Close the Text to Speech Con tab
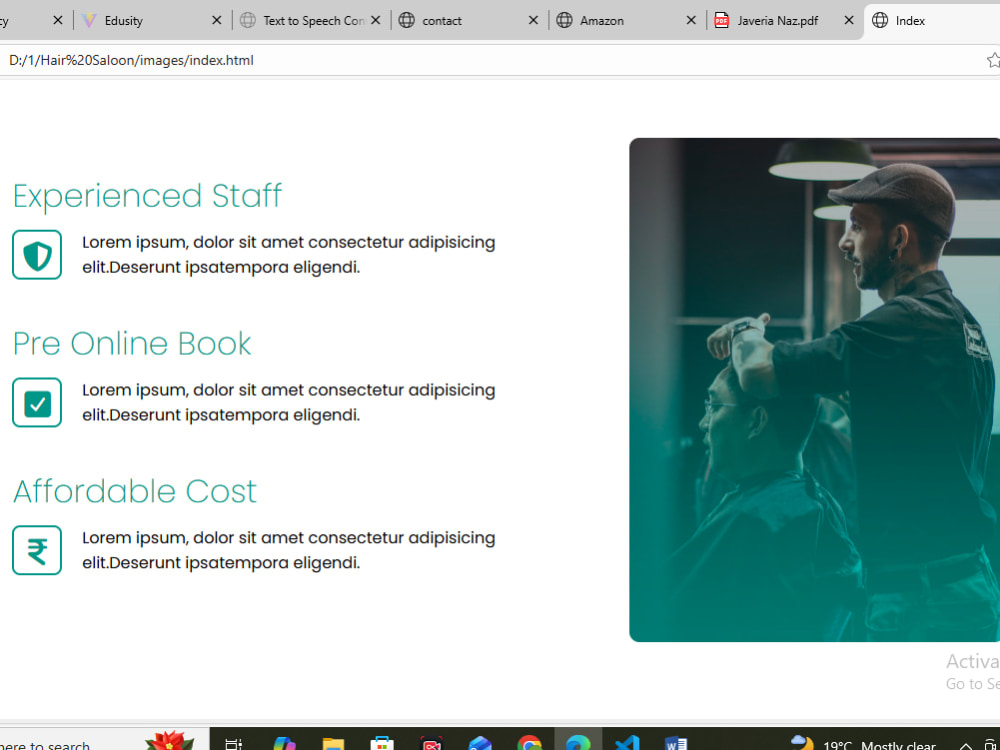The width and height of the screenshot is (1000, 750). tap(376, 20)
